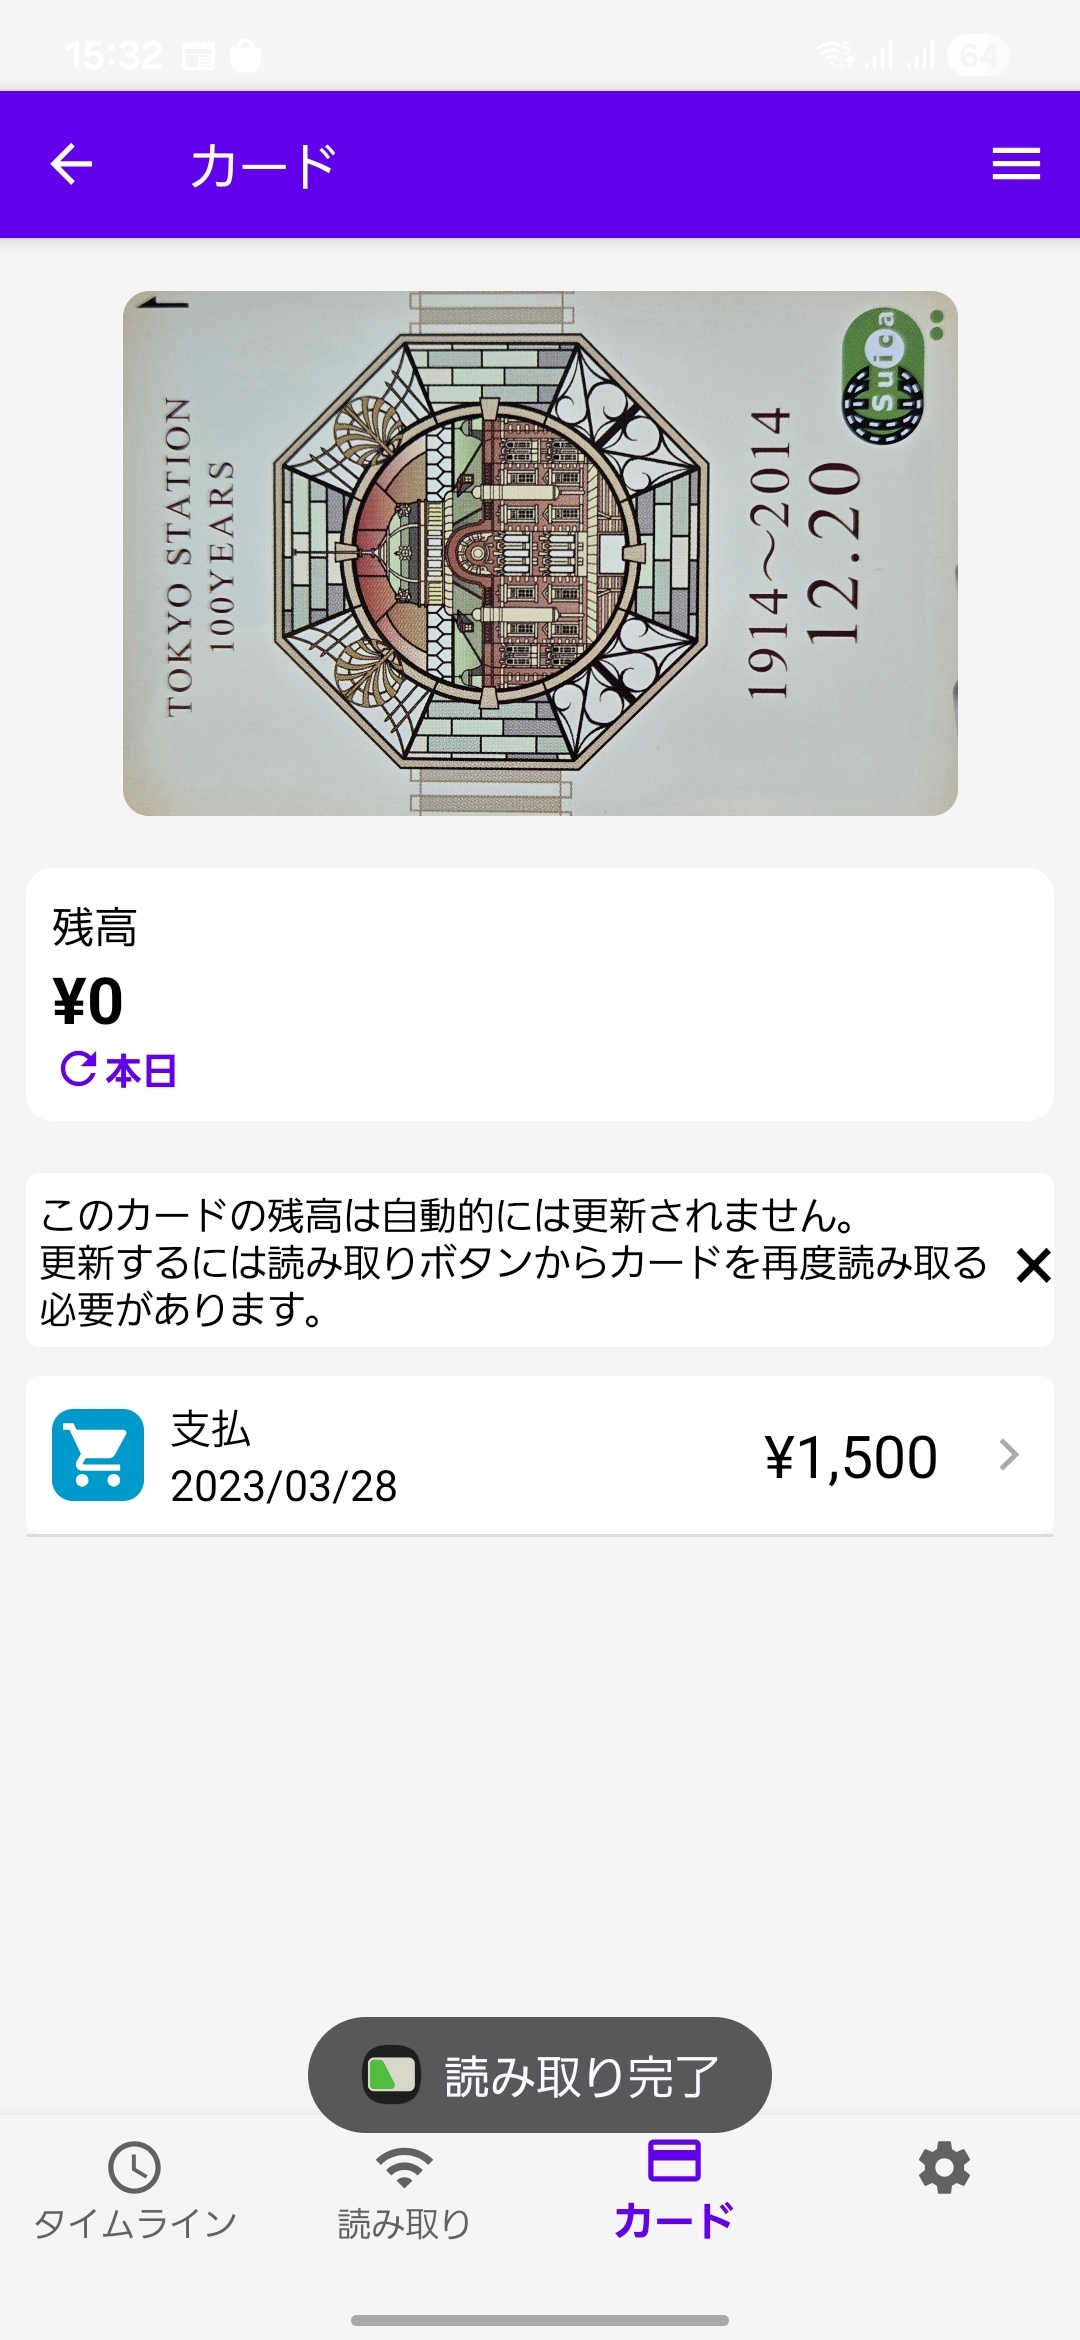
Task: Tap the Tokyo Station Suica card image
Action: coord(540,553)
